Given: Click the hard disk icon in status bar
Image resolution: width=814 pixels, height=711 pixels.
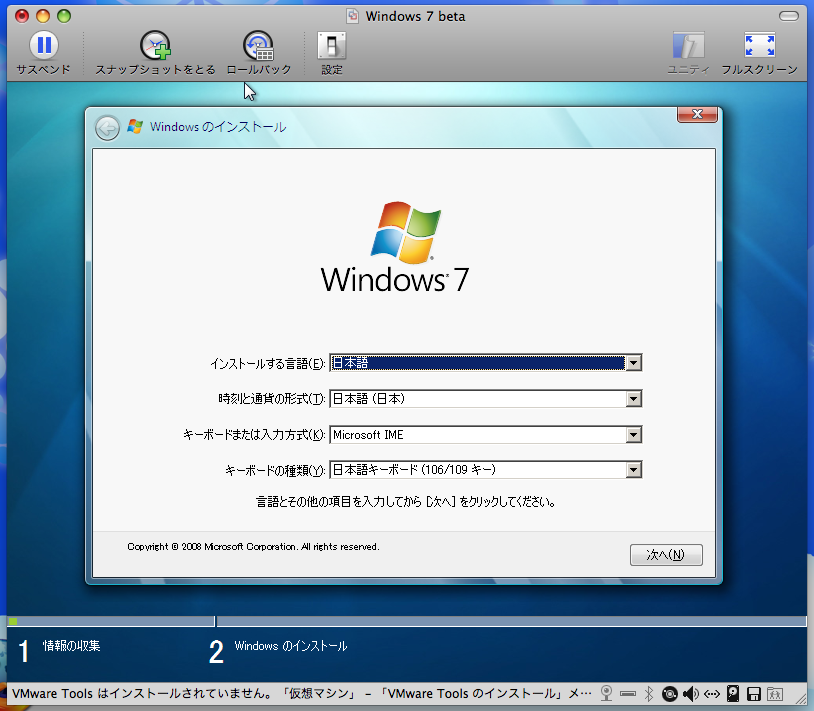Looking at the screenshot, I should click(x=732, y=693).
